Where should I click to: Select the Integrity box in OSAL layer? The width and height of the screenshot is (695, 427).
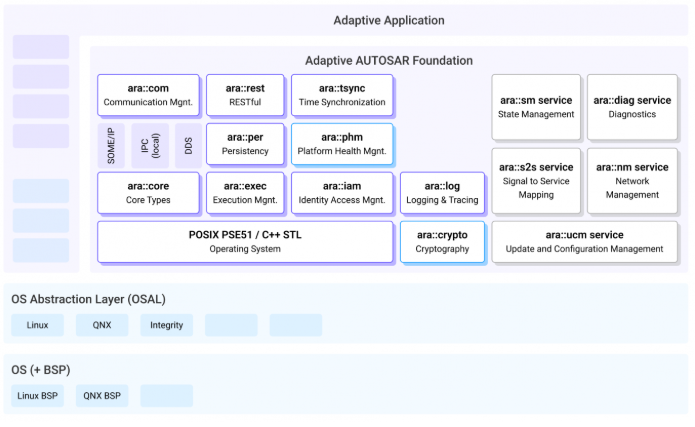(167, 325)
